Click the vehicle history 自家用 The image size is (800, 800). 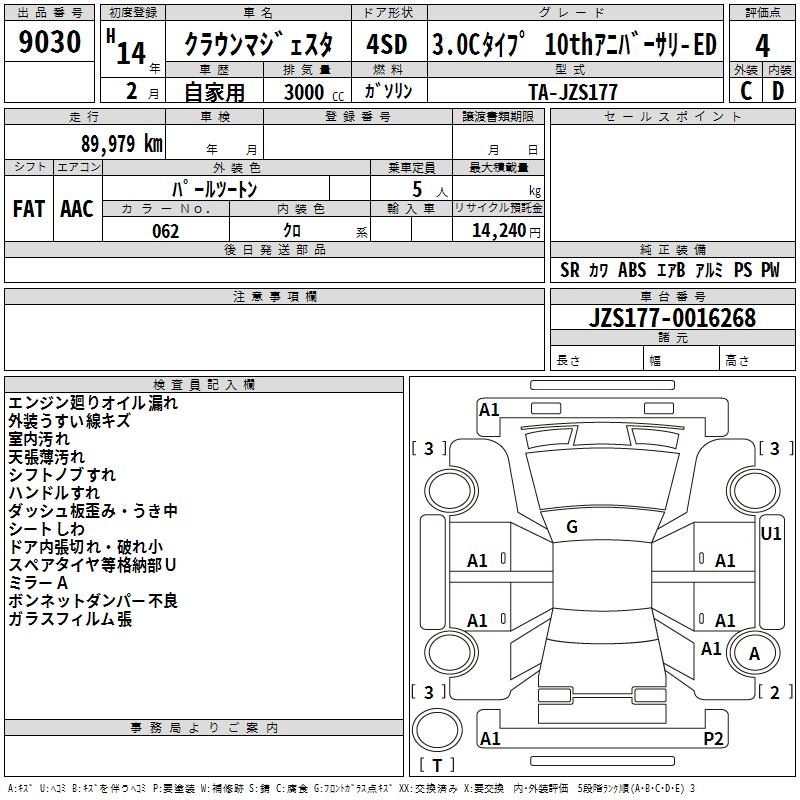[x=214, y=92]
